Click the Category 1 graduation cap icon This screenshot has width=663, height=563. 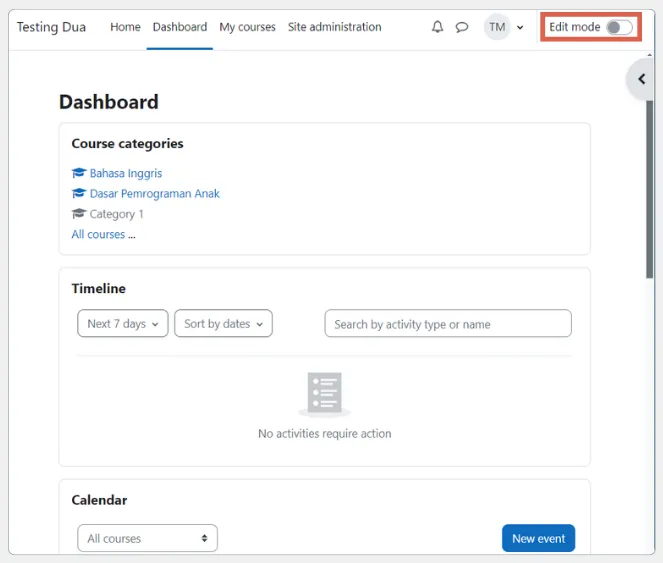[79, 214]
